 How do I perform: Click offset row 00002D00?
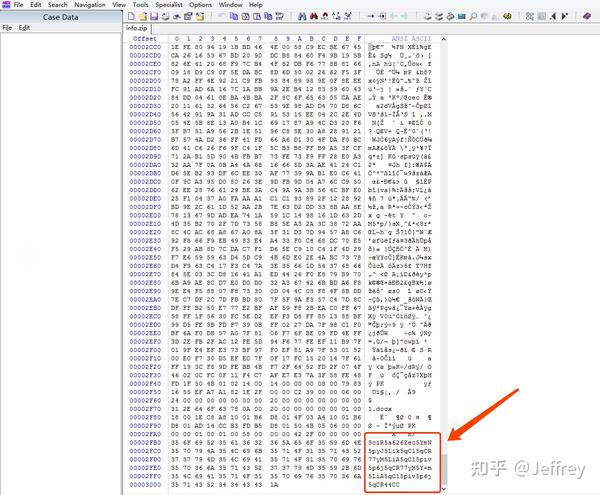point(145,81)
